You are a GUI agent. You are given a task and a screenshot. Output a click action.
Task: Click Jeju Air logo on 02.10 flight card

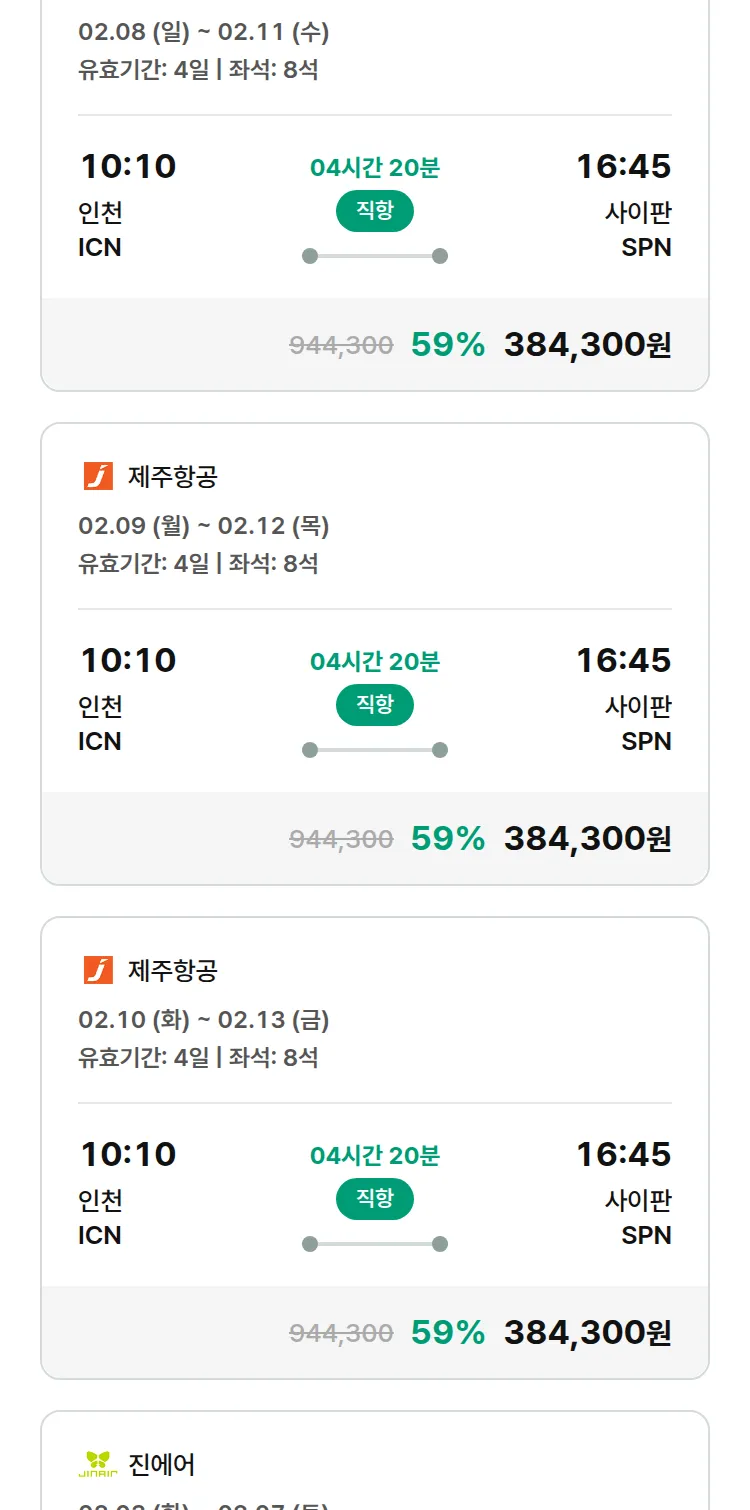98,970
